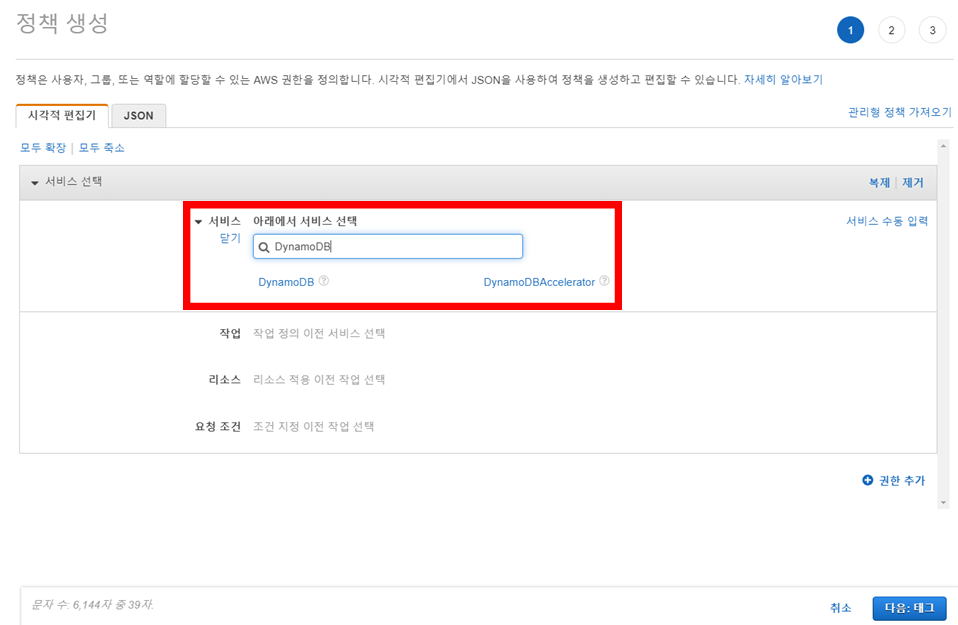
Task: Switch to the JSON tab
Action: (139, 115)
